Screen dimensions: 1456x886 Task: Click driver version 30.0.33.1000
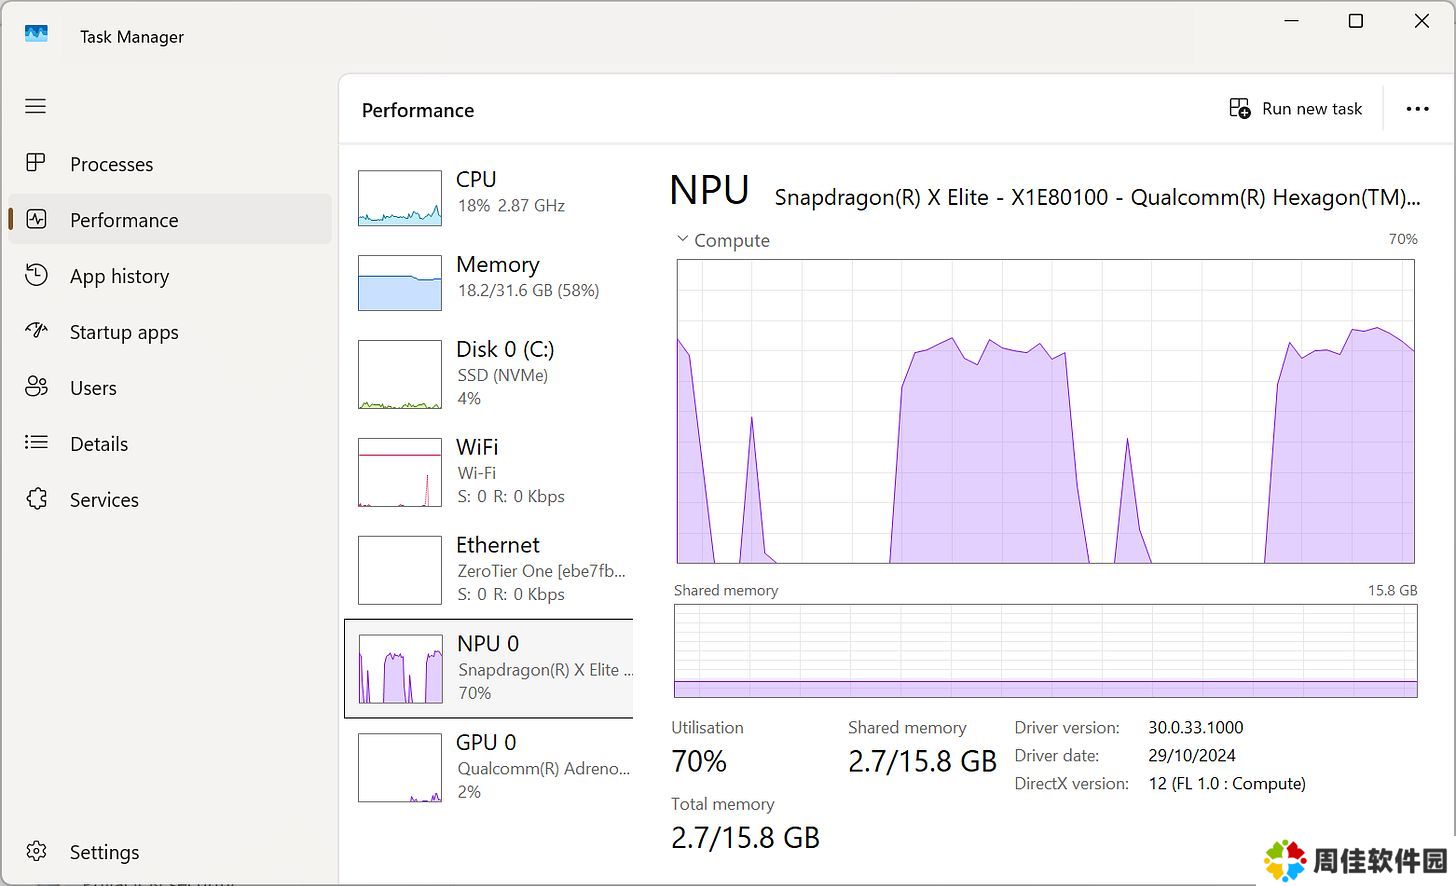(x=1196, y=727)
